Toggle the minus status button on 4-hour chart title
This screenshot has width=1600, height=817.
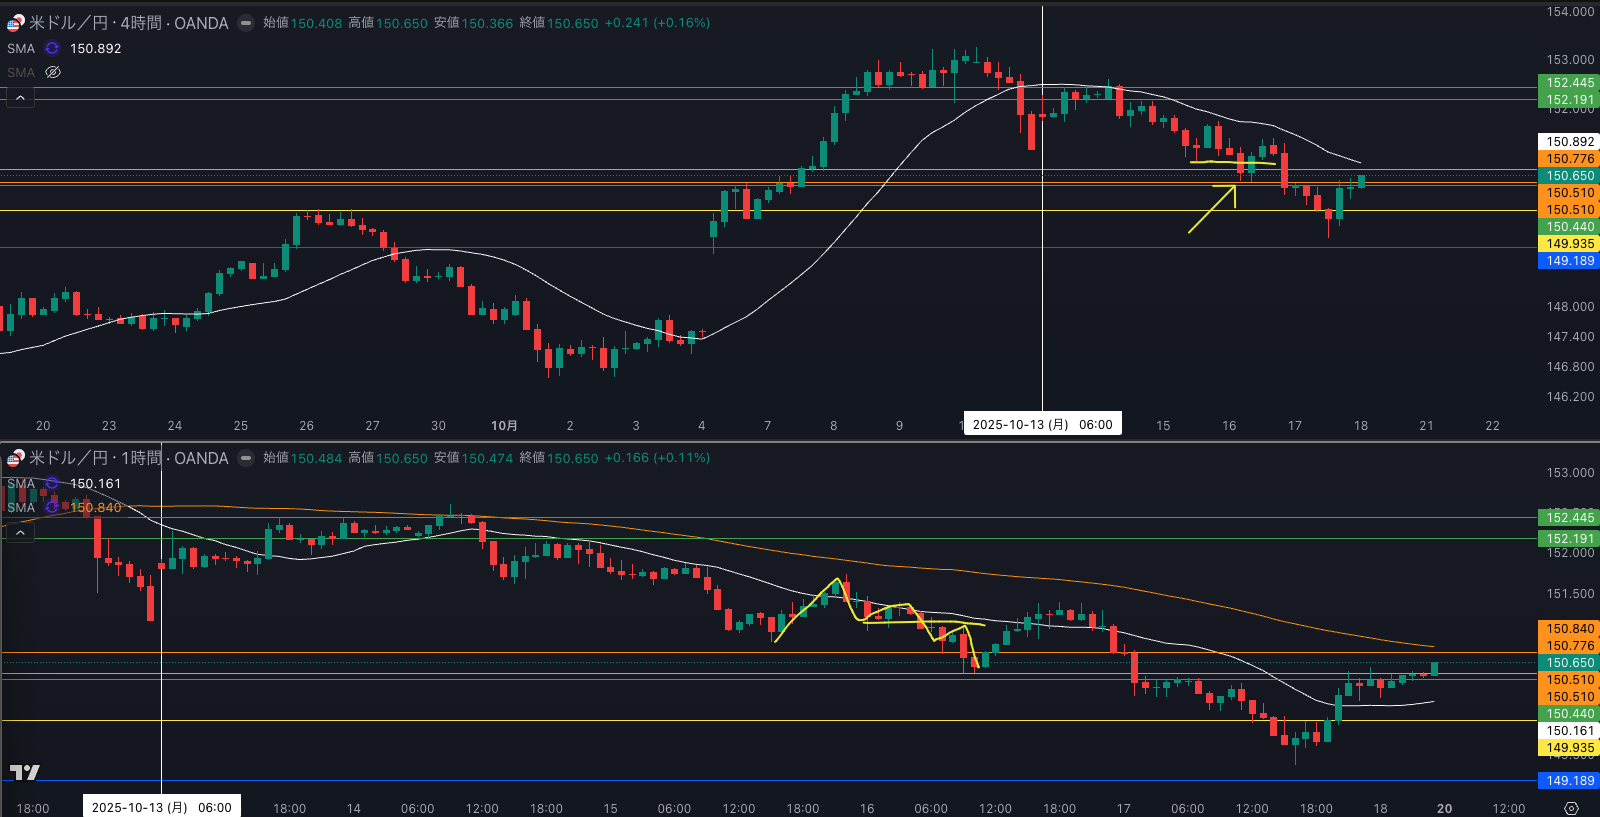(246, 23)
